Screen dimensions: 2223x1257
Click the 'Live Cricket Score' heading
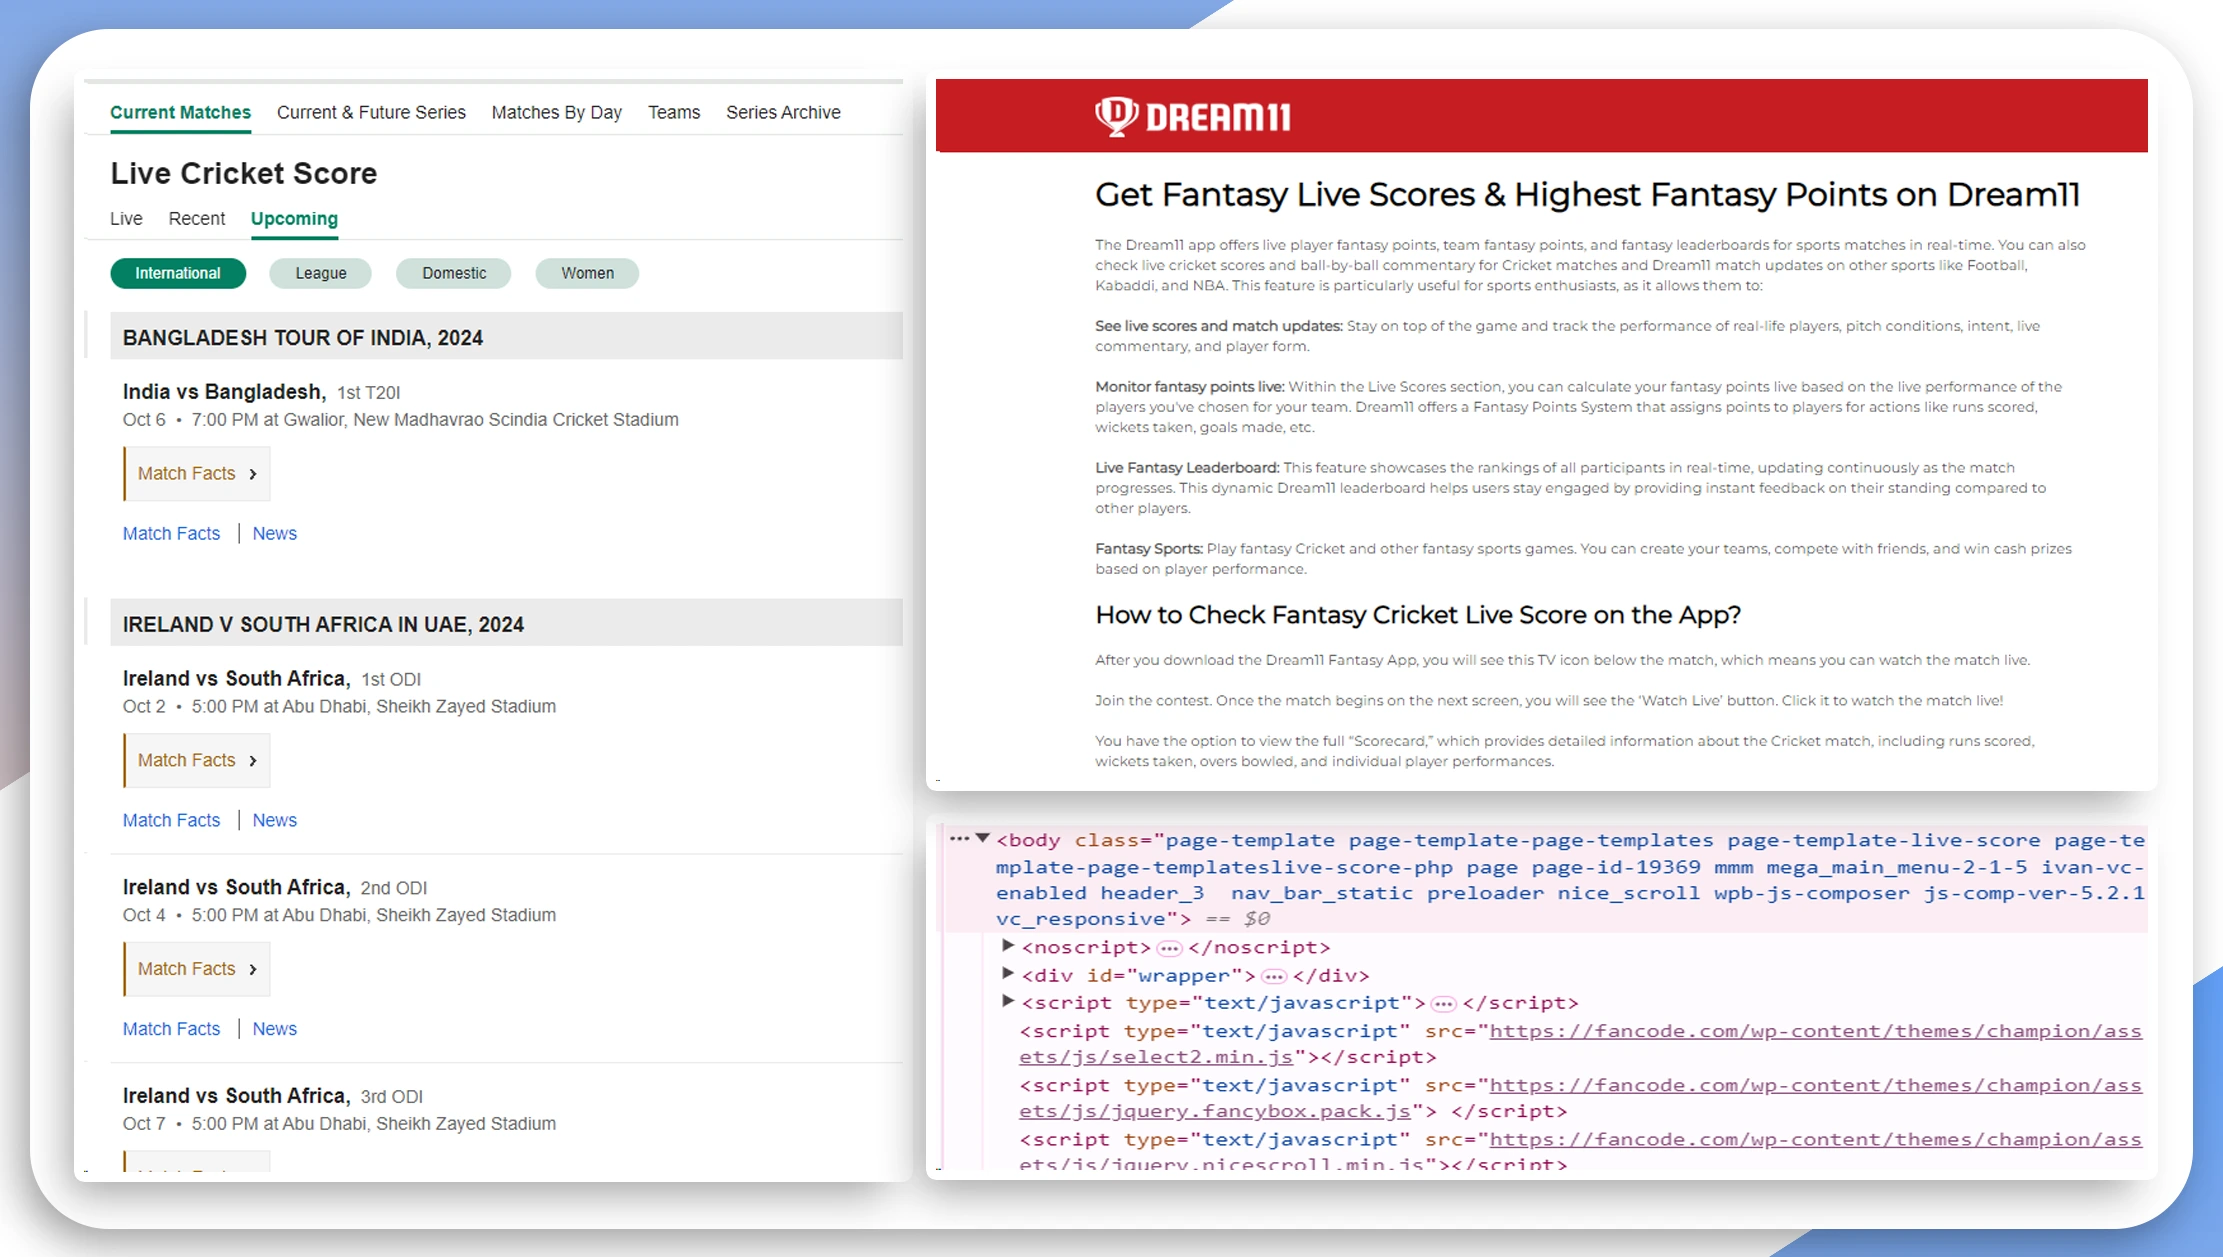(x=243, y=173)
